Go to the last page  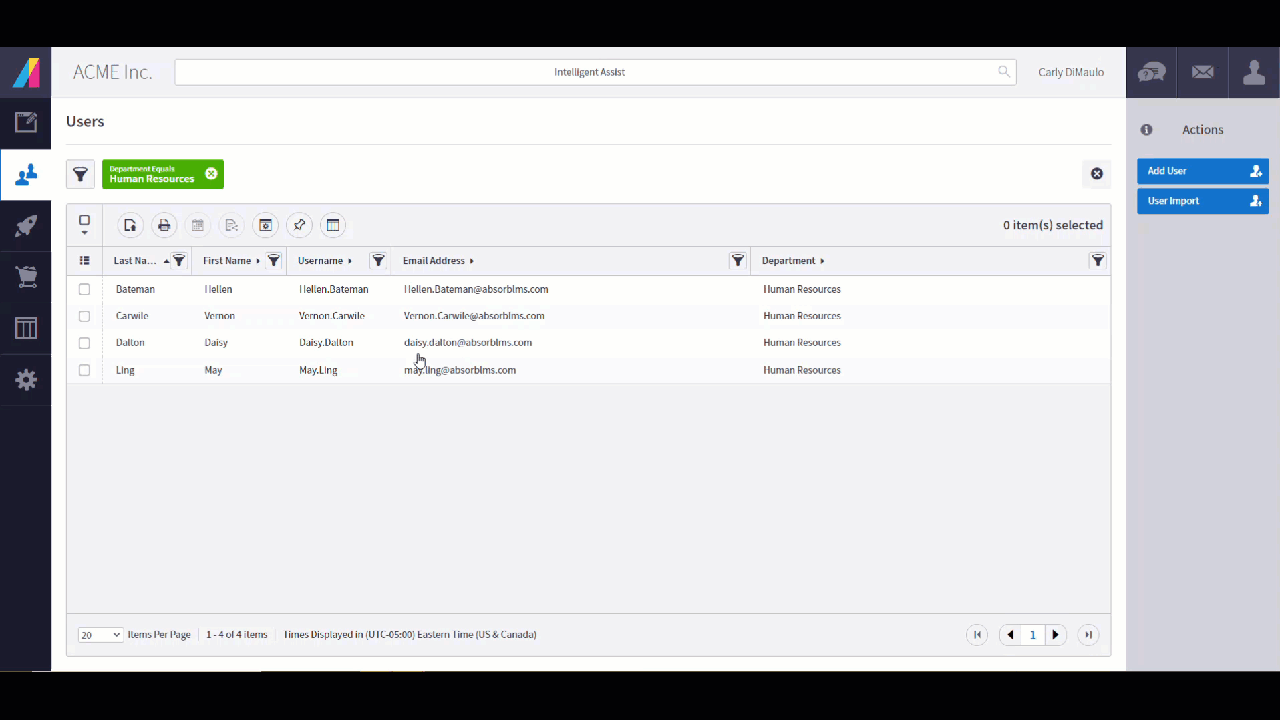(1089, 635)
